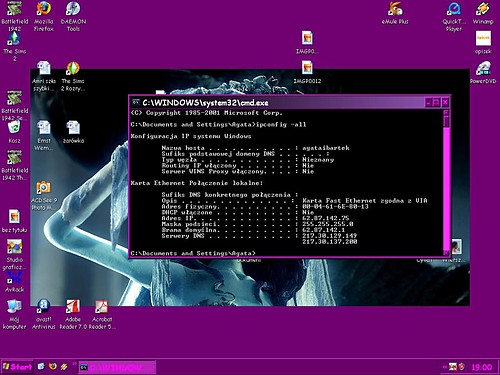Click 'Karta Fast Ethernet zgodna z VIA' text
Screen dimensions: 500x375
click(x=365, y=200)
